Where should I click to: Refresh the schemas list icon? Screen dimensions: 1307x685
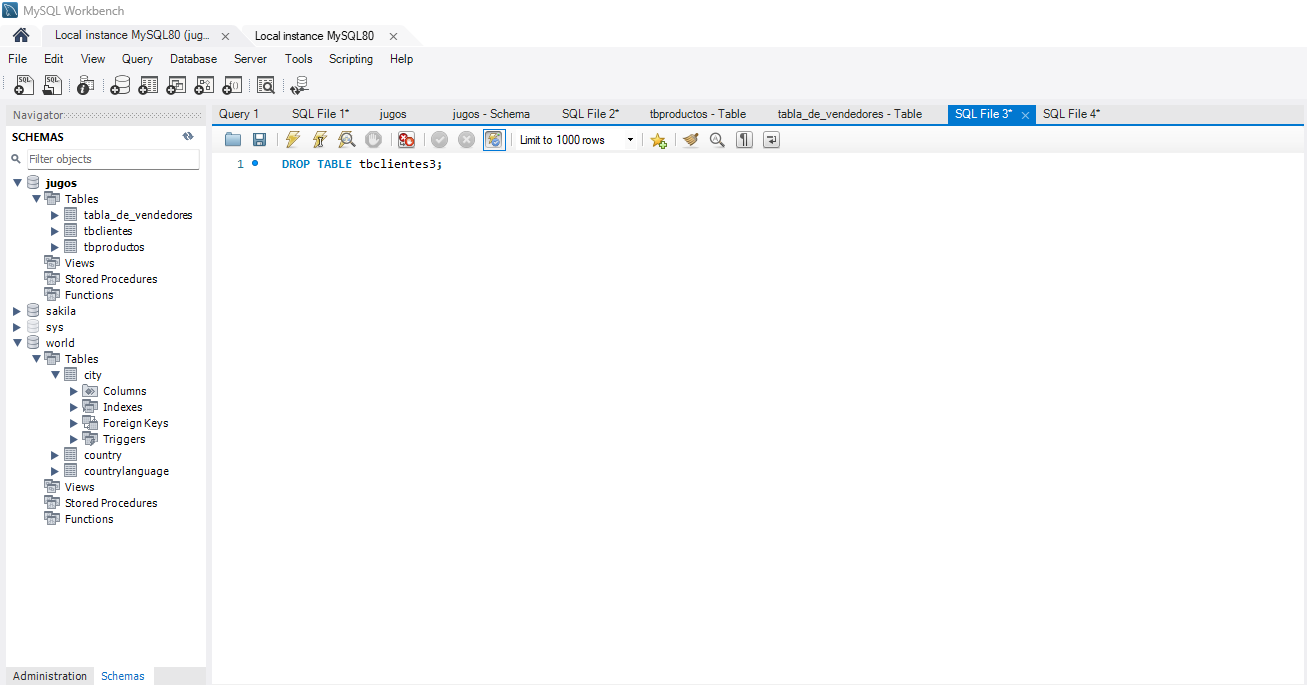click(188, 137)
